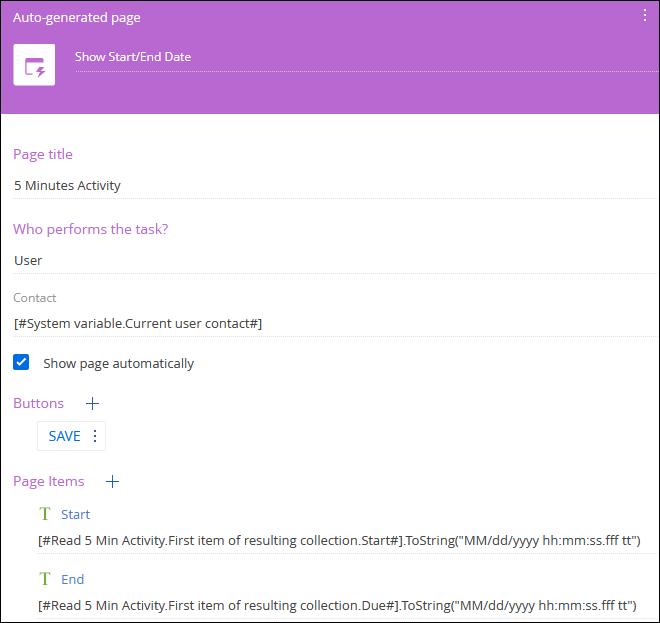Add a new page item with the plus icon

(113, 482)
